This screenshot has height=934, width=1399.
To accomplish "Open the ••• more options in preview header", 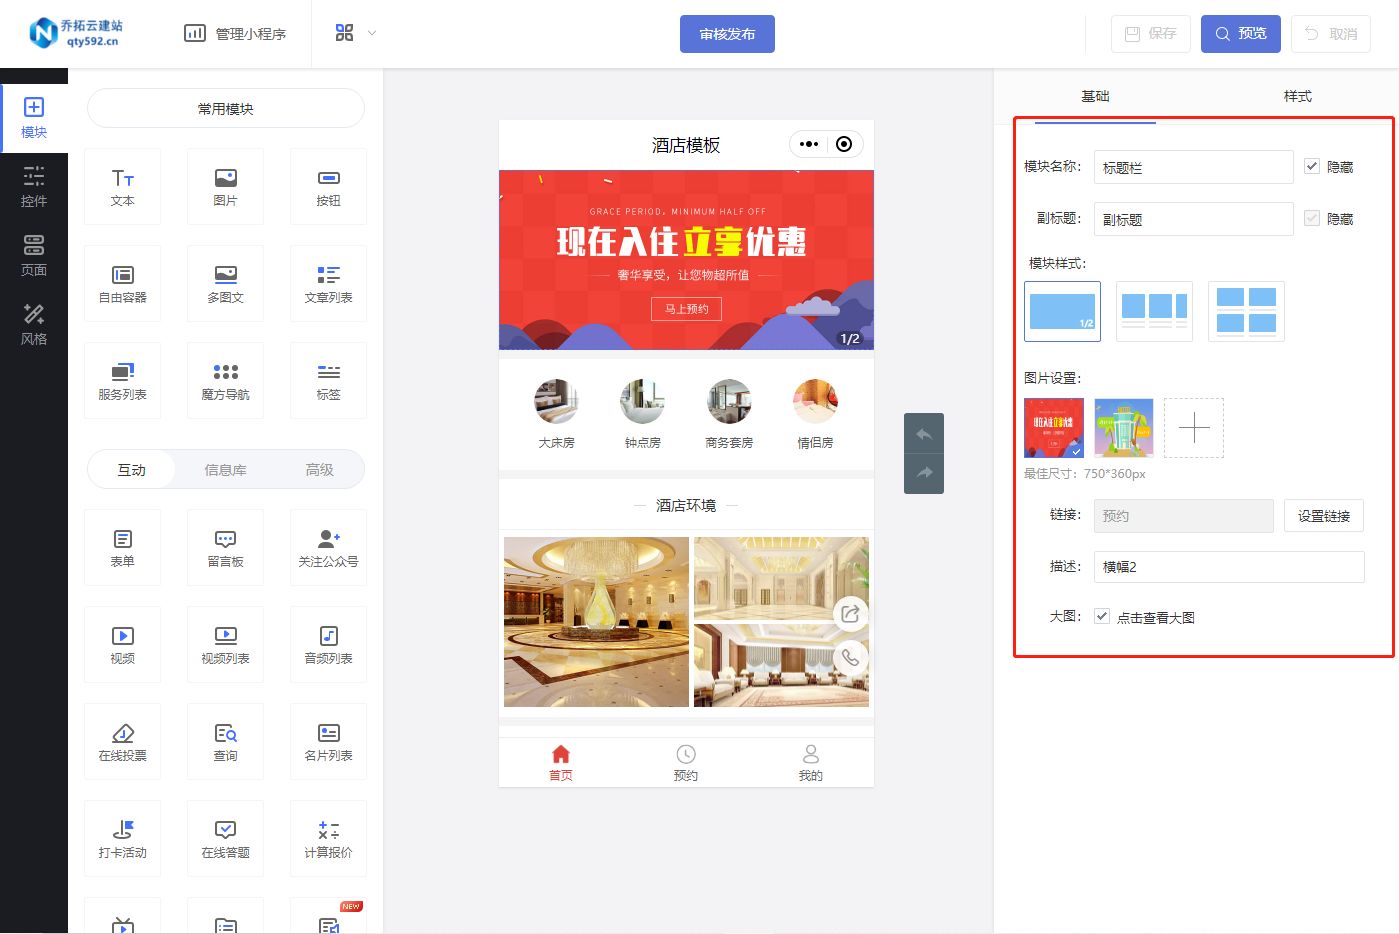I will click(x=808, y=144).
